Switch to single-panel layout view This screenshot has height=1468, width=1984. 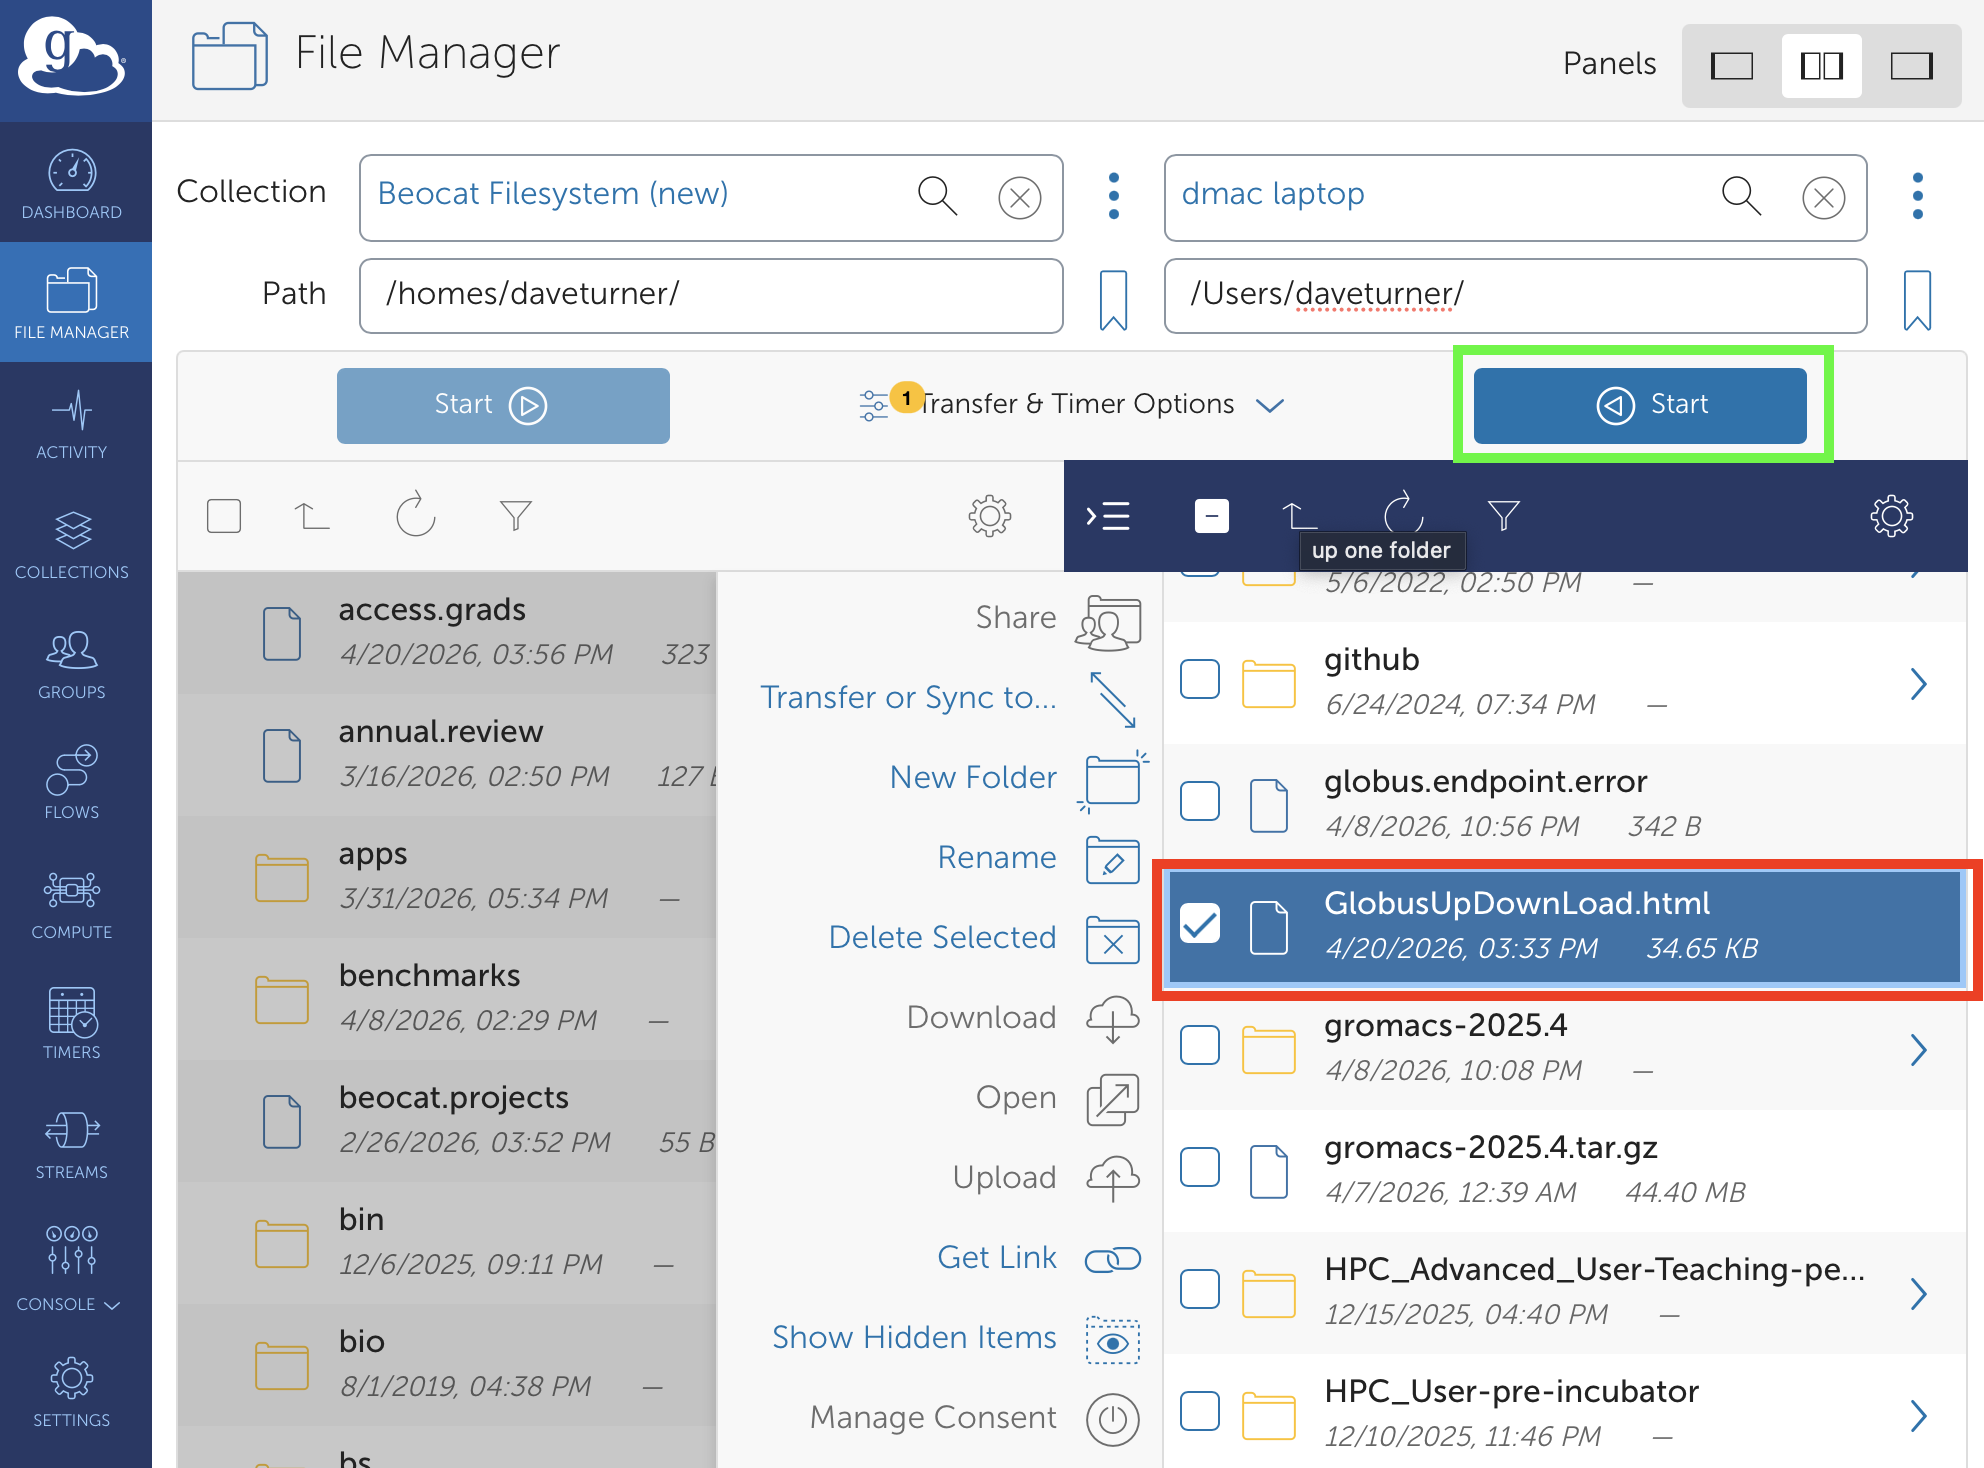click(1731, 66)
